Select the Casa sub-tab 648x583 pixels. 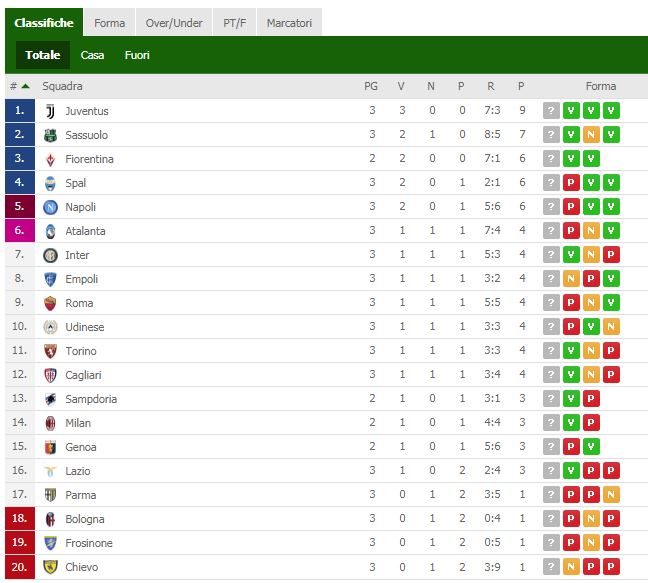(x=92, y=55)
